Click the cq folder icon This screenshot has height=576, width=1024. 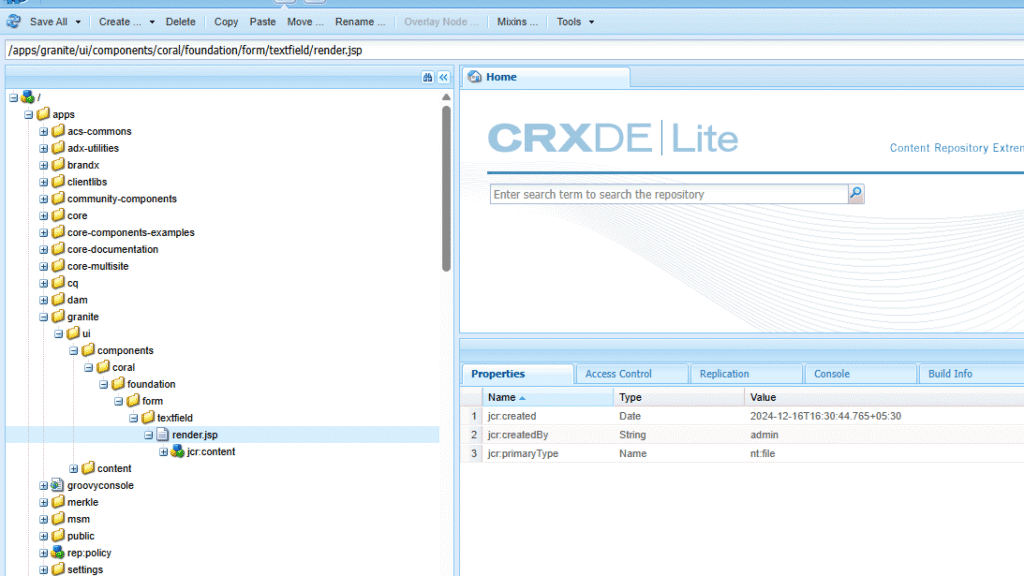tap(58, 283)
